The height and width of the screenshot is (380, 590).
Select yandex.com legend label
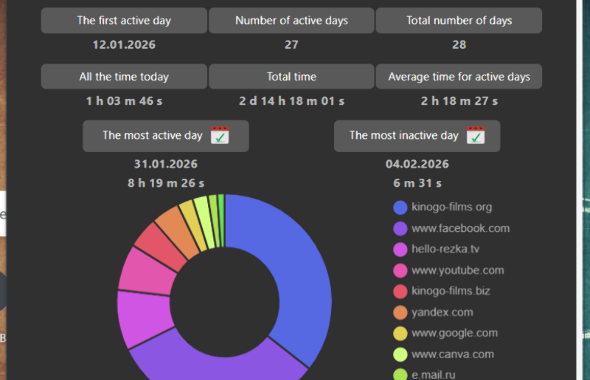coord(442,312)
